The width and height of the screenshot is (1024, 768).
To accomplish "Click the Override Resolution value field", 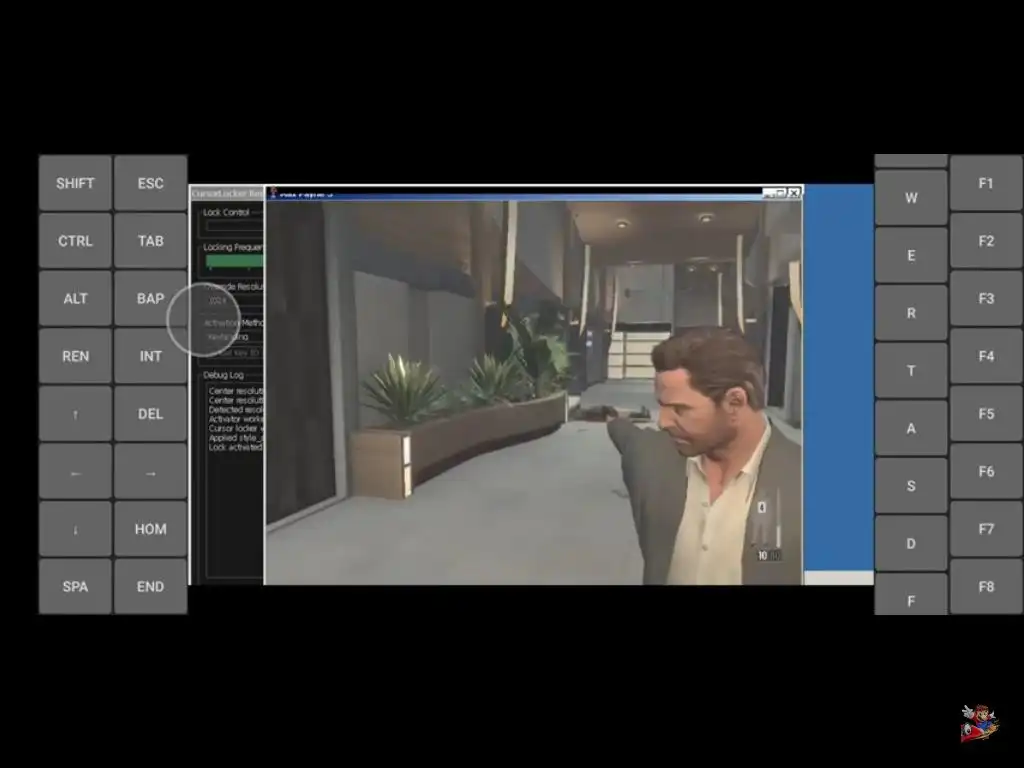I will [x=235, y=300].
